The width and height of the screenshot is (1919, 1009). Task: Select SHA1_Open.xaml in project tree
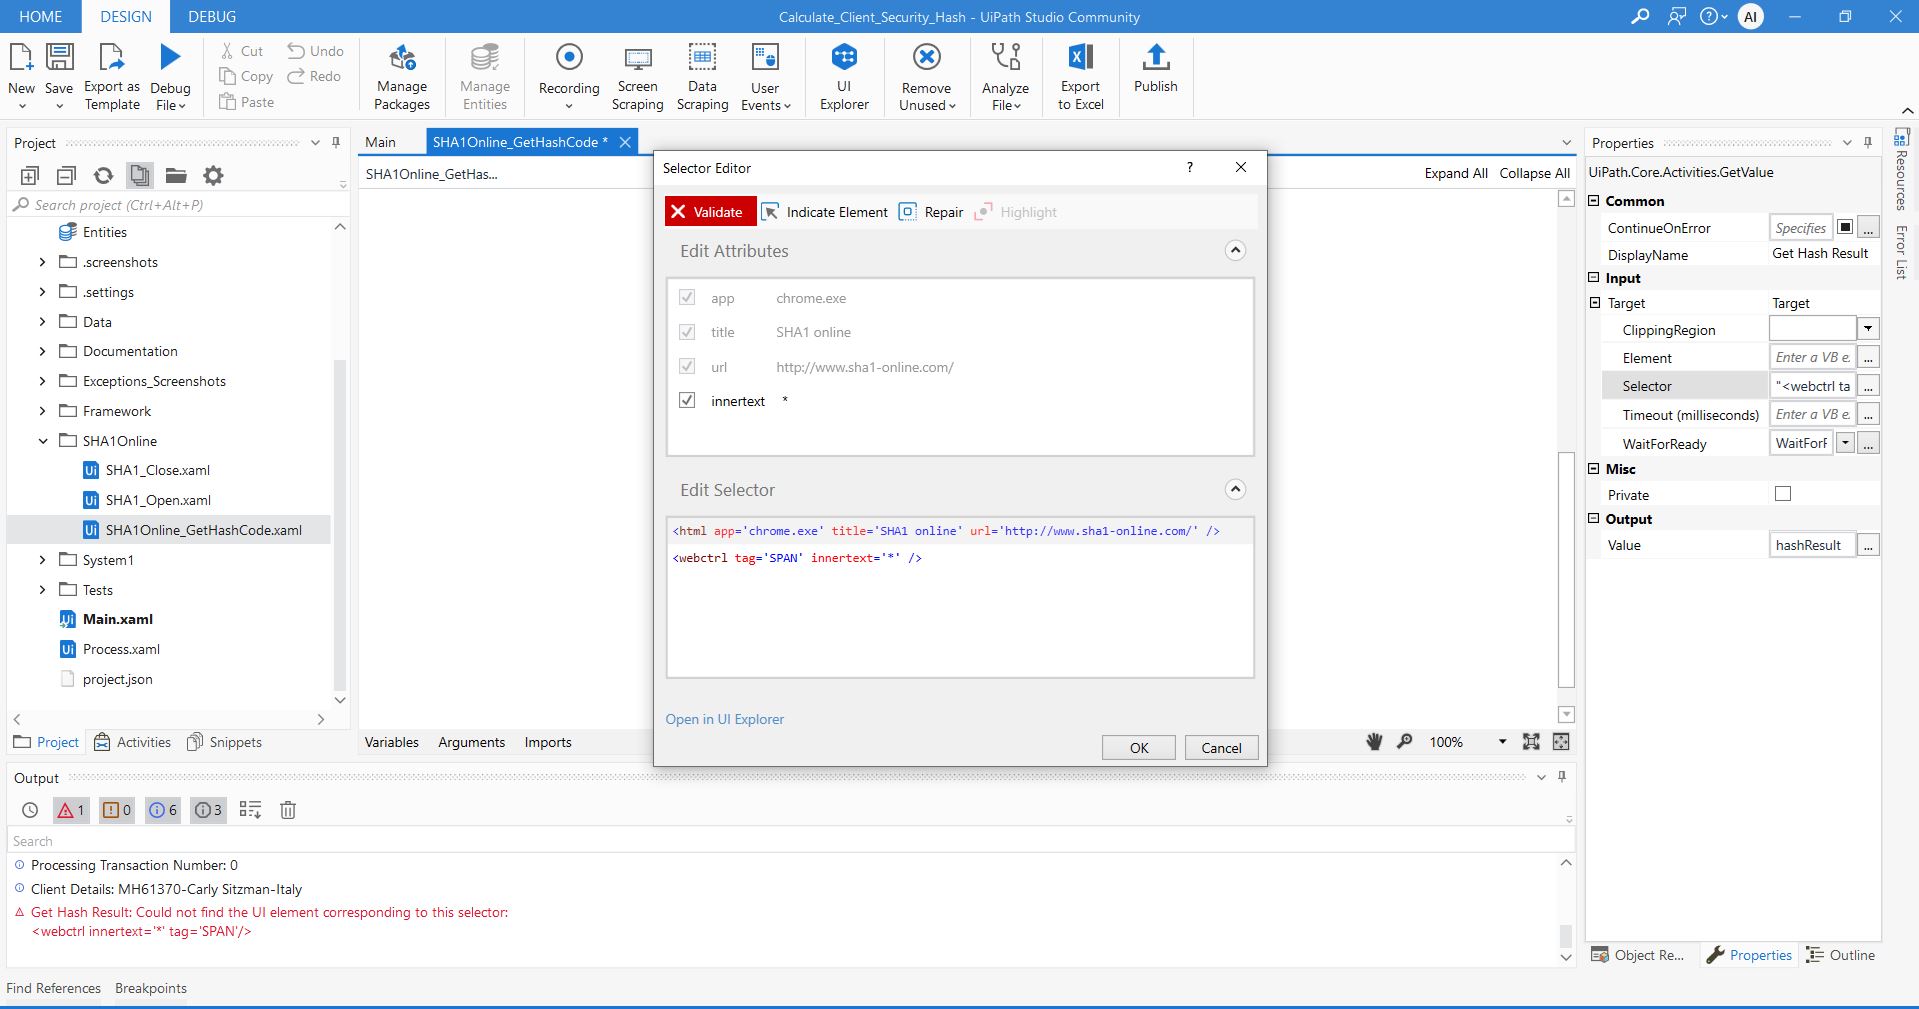click(x=158, y=500)
